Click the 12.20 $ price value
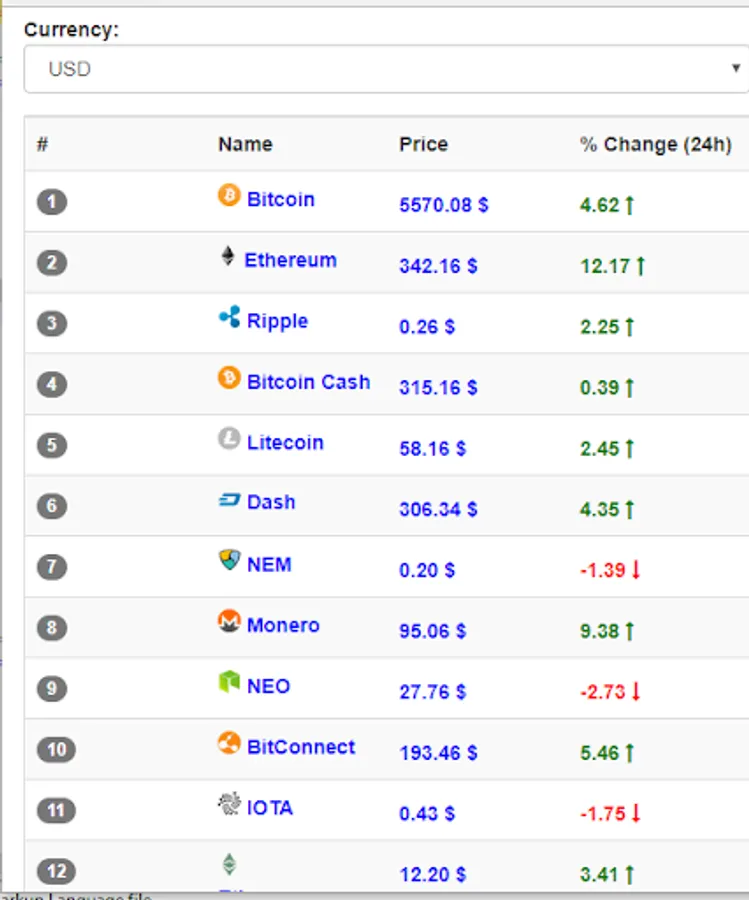This screenshot has width=749, height=900. coord(433,874)
